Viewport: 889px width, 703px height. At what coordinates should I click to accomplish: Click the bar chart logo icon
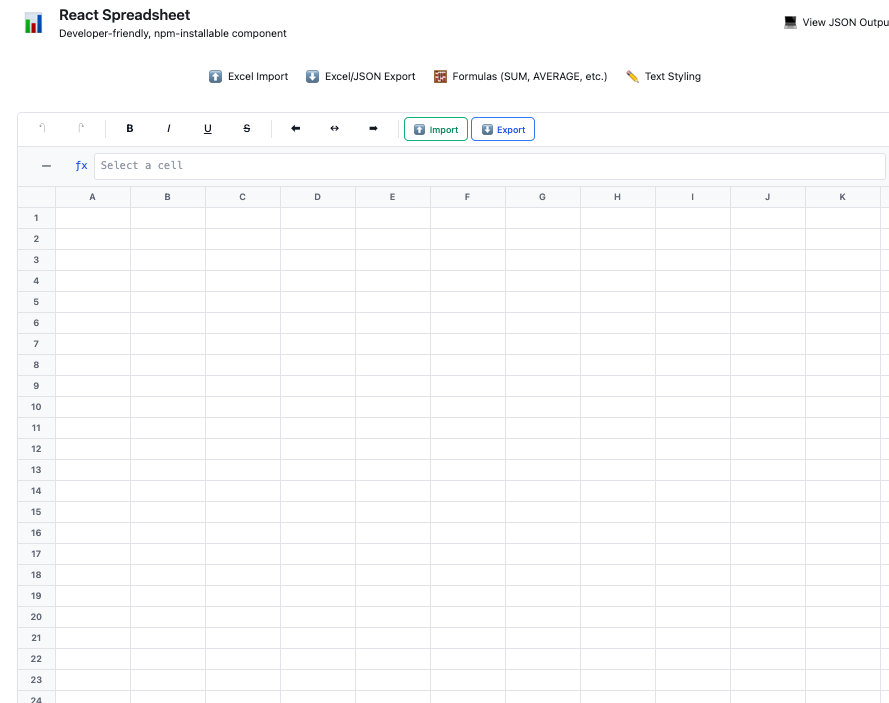33,23
